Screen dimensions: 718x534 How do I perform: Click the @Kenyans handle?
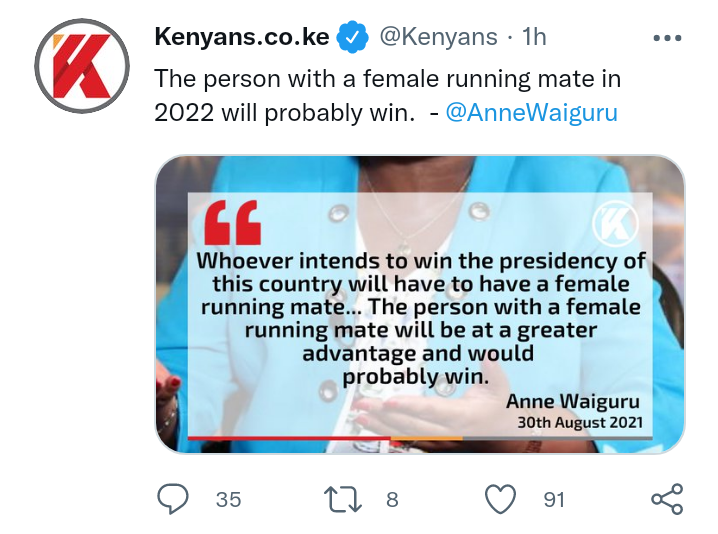(x=438, y=37)
